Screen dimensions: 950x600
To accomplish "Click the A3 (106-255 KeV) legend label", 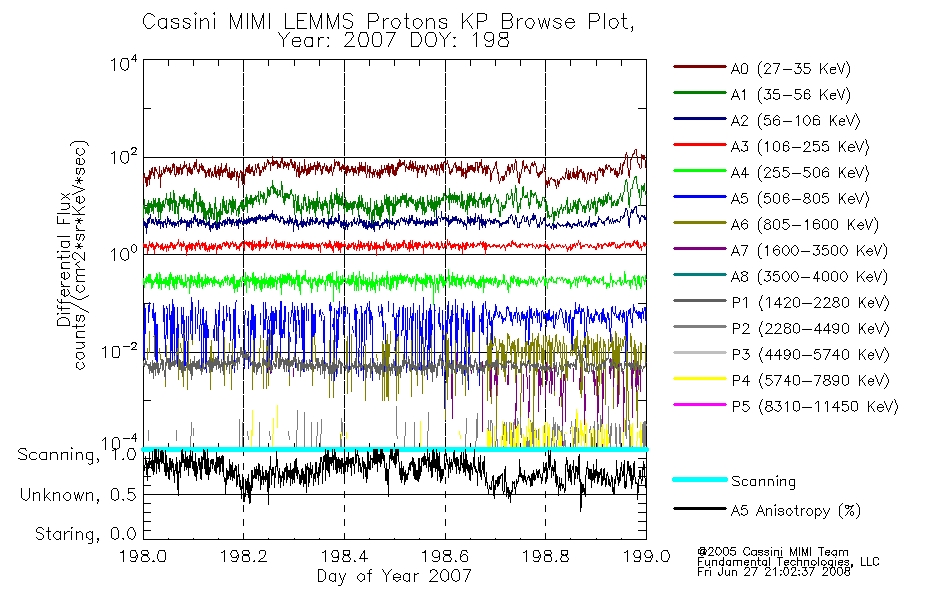I will coord(800,147).
